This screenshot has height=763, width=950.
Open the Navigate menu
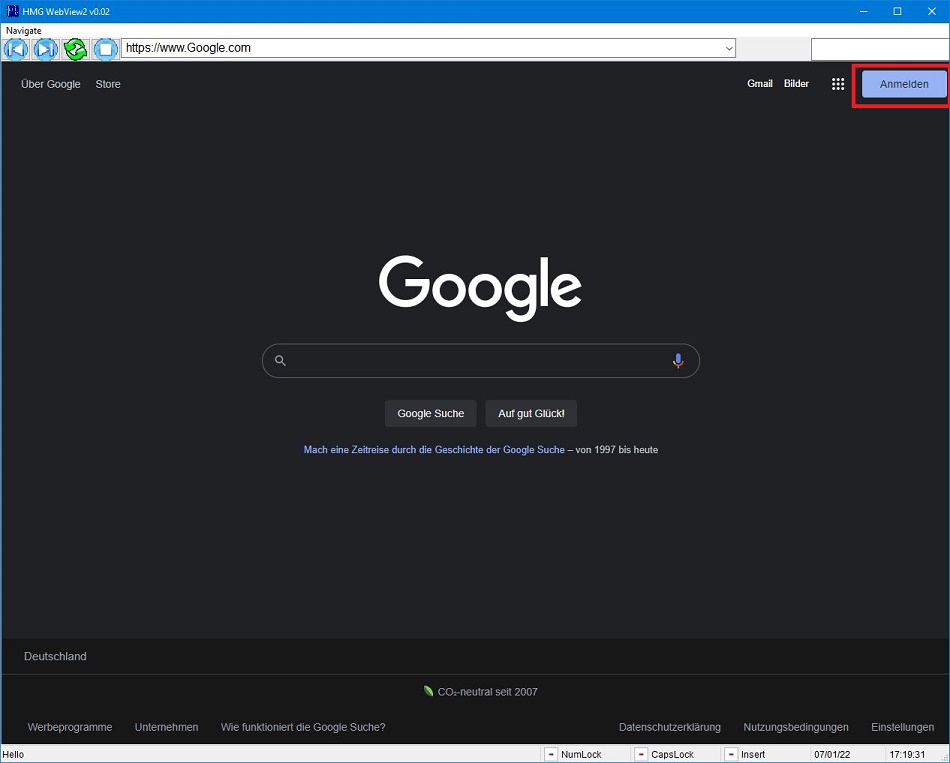pos(24,30)
